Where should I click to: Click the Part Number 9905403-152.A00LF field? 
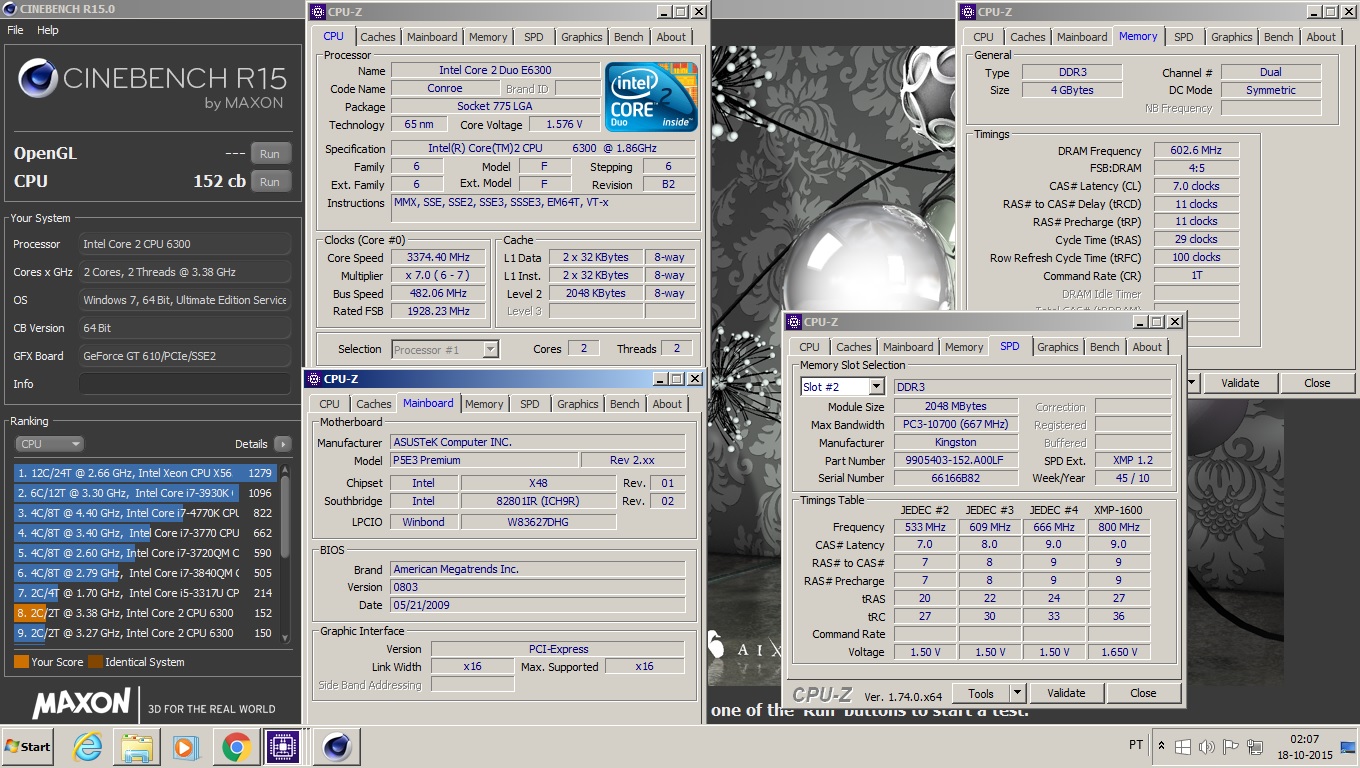[955, 461]
